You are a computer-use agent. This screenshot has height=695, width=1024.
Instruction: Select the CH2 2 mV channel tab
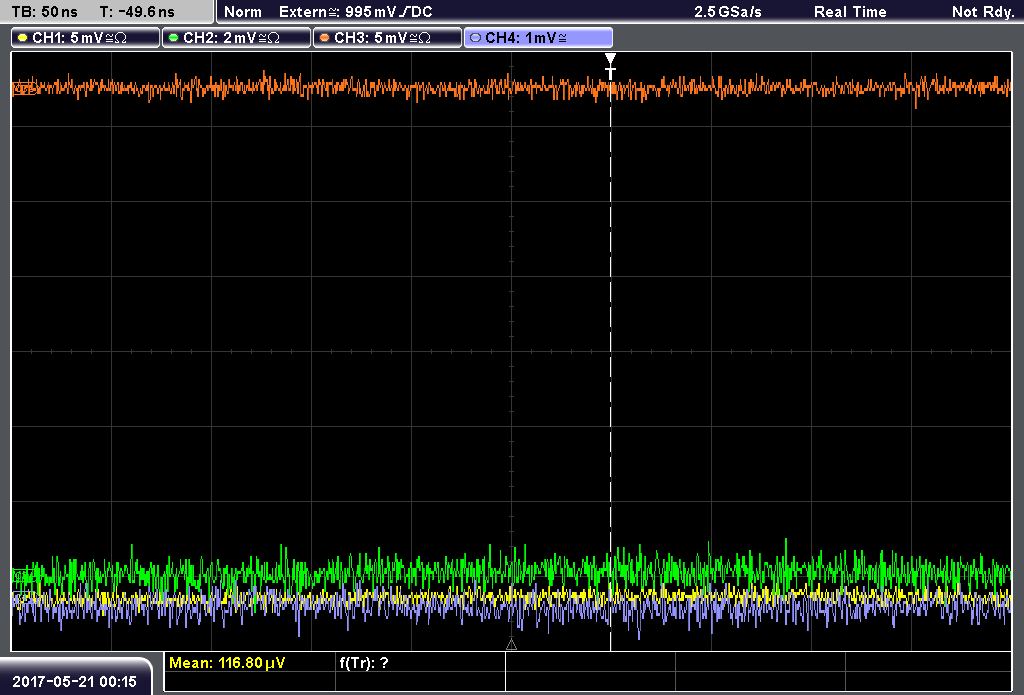pos(236,38)
